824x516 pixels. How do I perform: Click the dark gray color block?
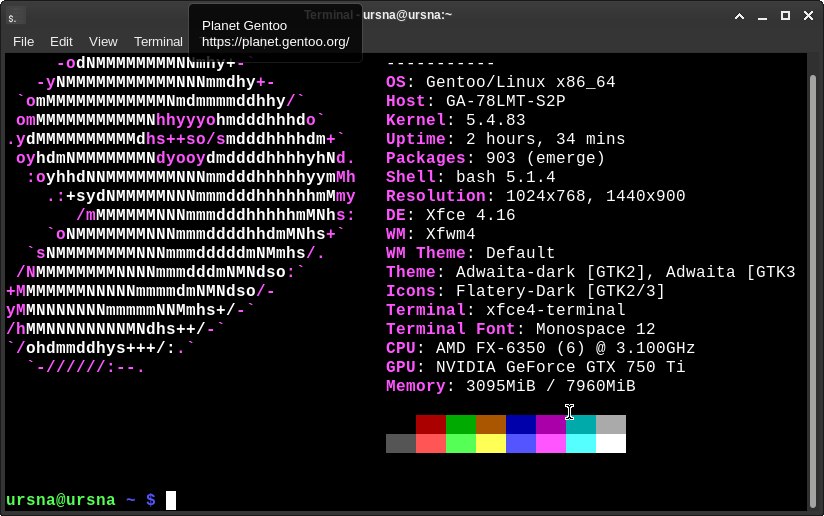(x=401, y=443)
